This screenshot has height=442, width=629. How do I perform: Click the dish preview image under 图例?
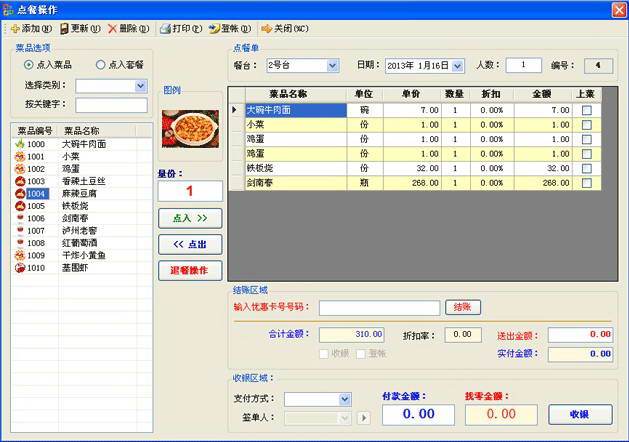[190, 129]
